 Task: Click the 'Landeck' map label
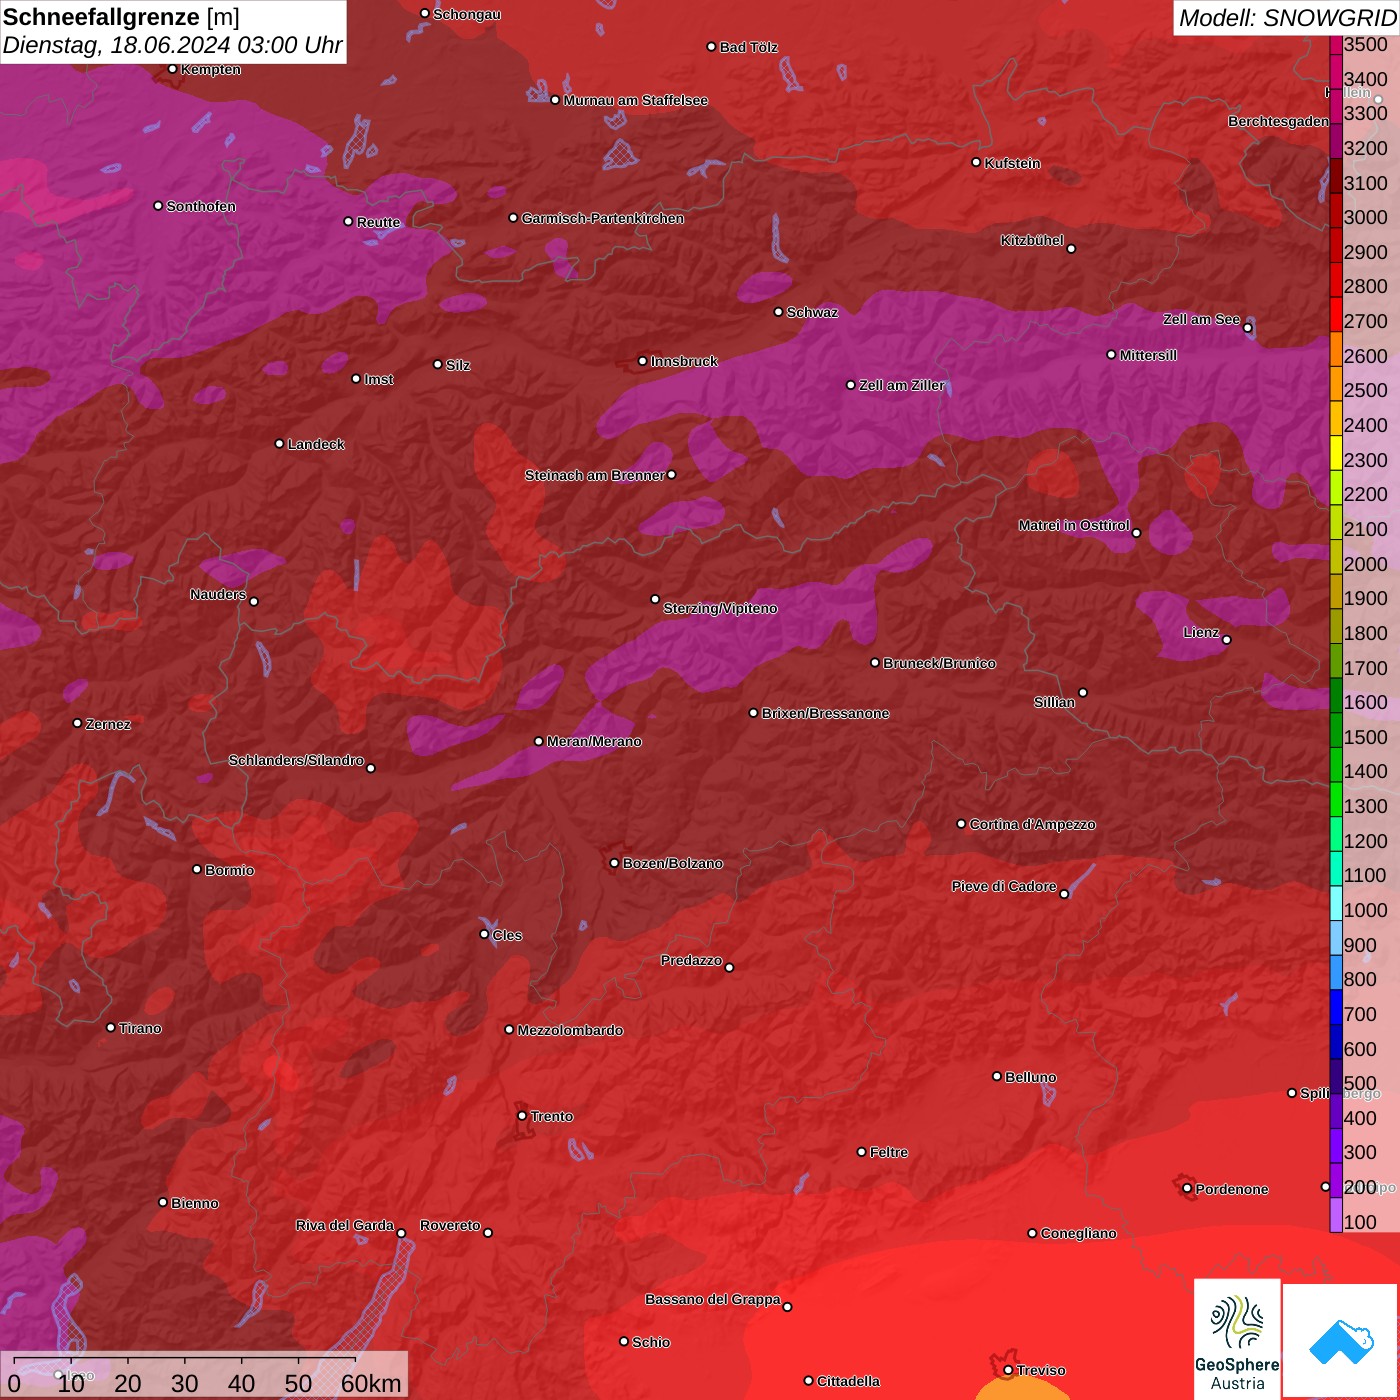click(316, 444)
